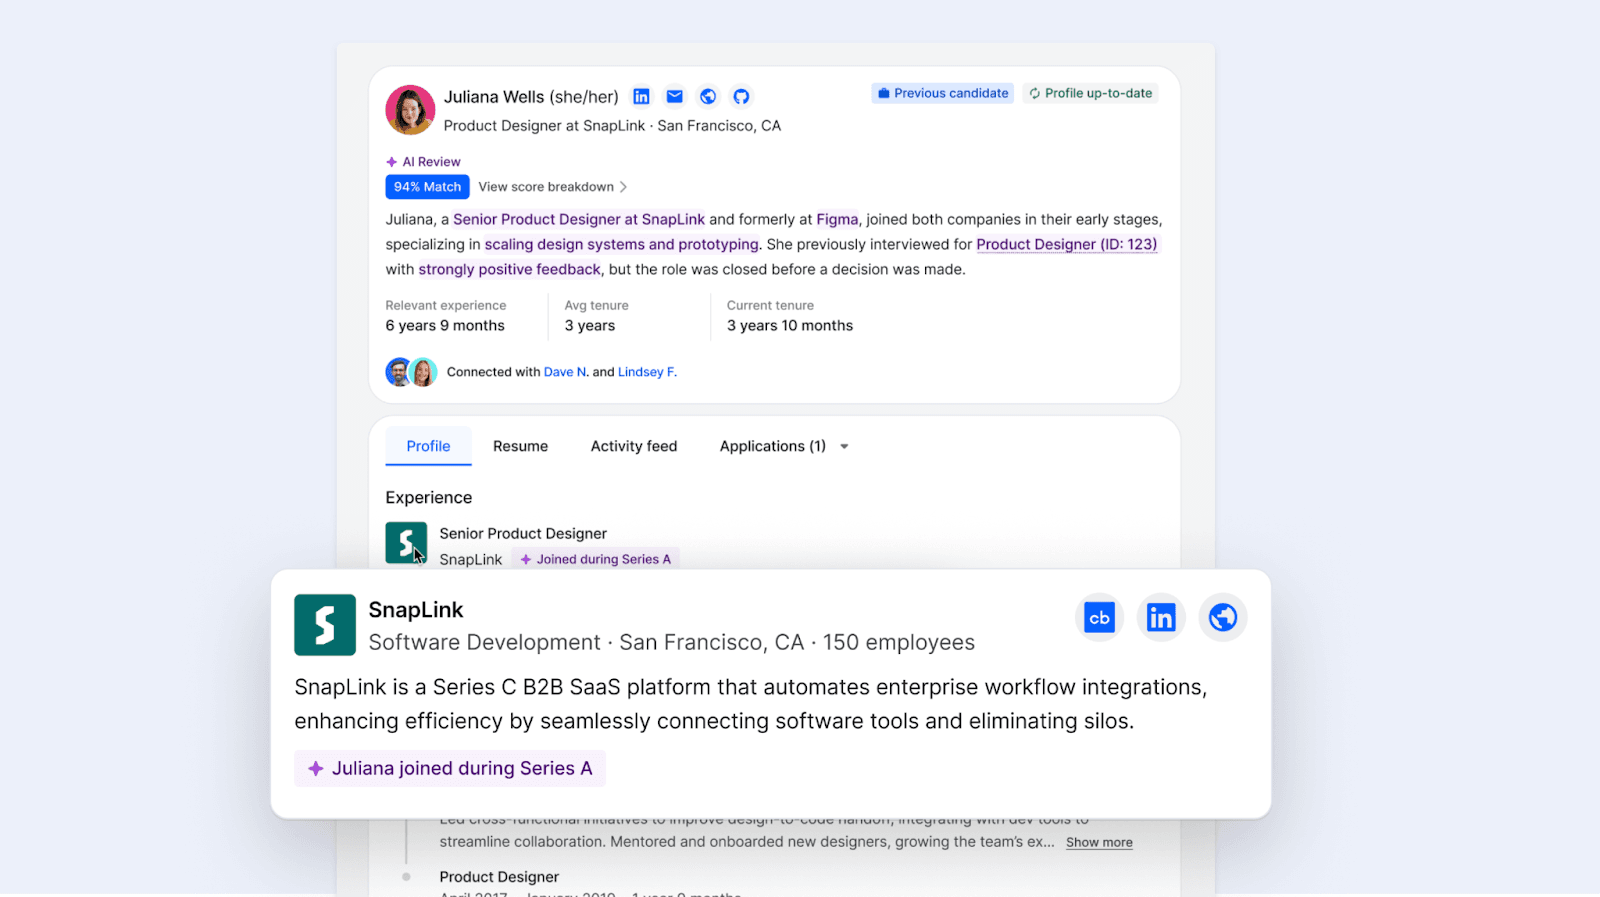Viewport: 1600px width, 897px height.
Task: Expand description with Show more
Action: [1099, 843]
